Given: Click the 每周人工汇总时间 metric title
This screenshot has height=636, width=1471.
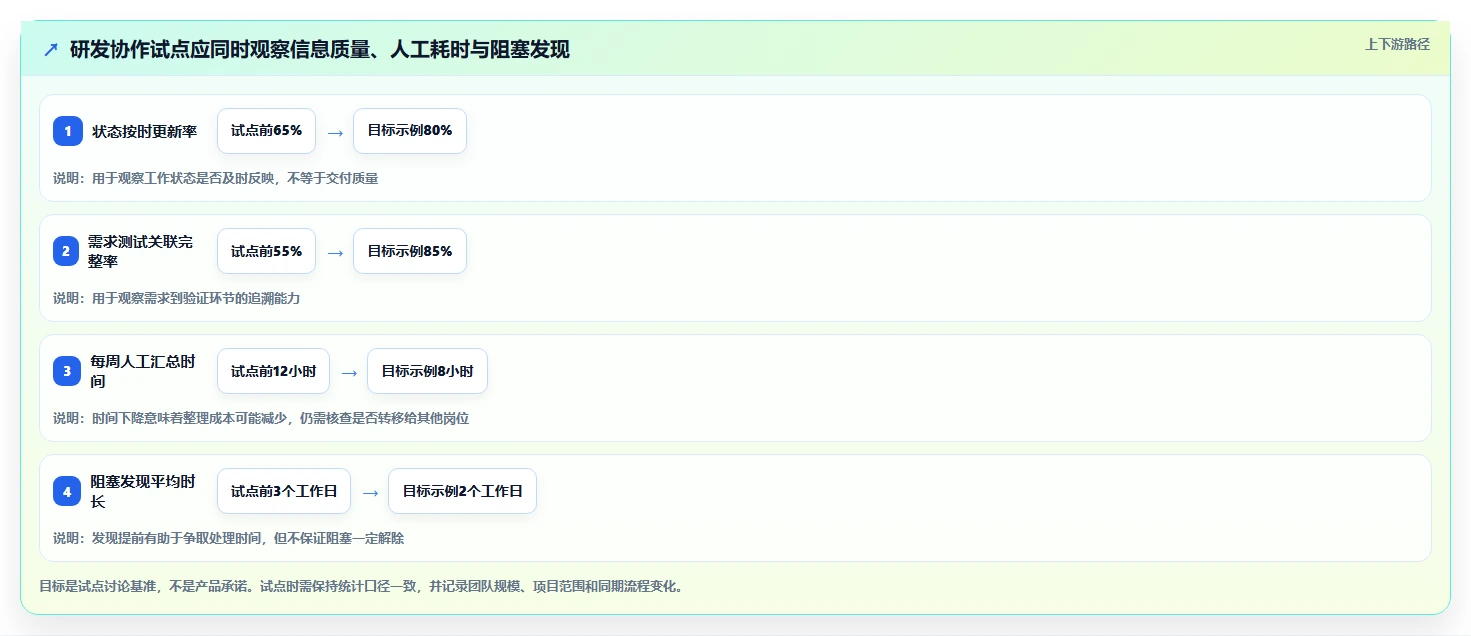Looking at the screenshot, I should click(x=143, y=371).
